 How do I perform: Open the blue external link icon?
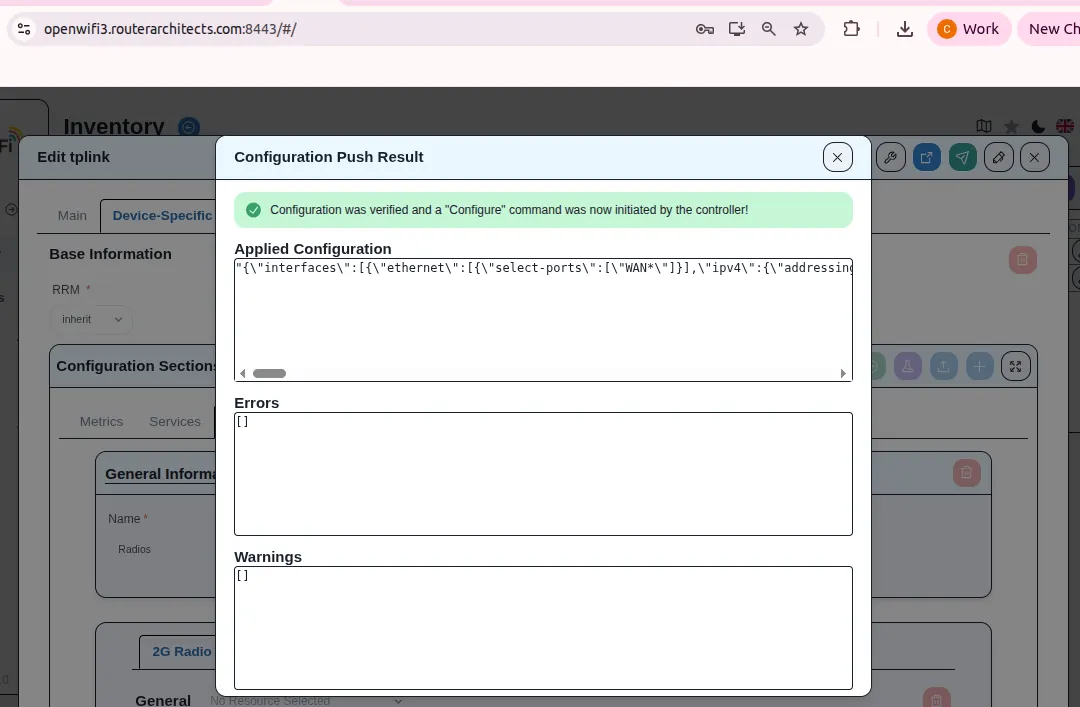[x=927, y=157]
